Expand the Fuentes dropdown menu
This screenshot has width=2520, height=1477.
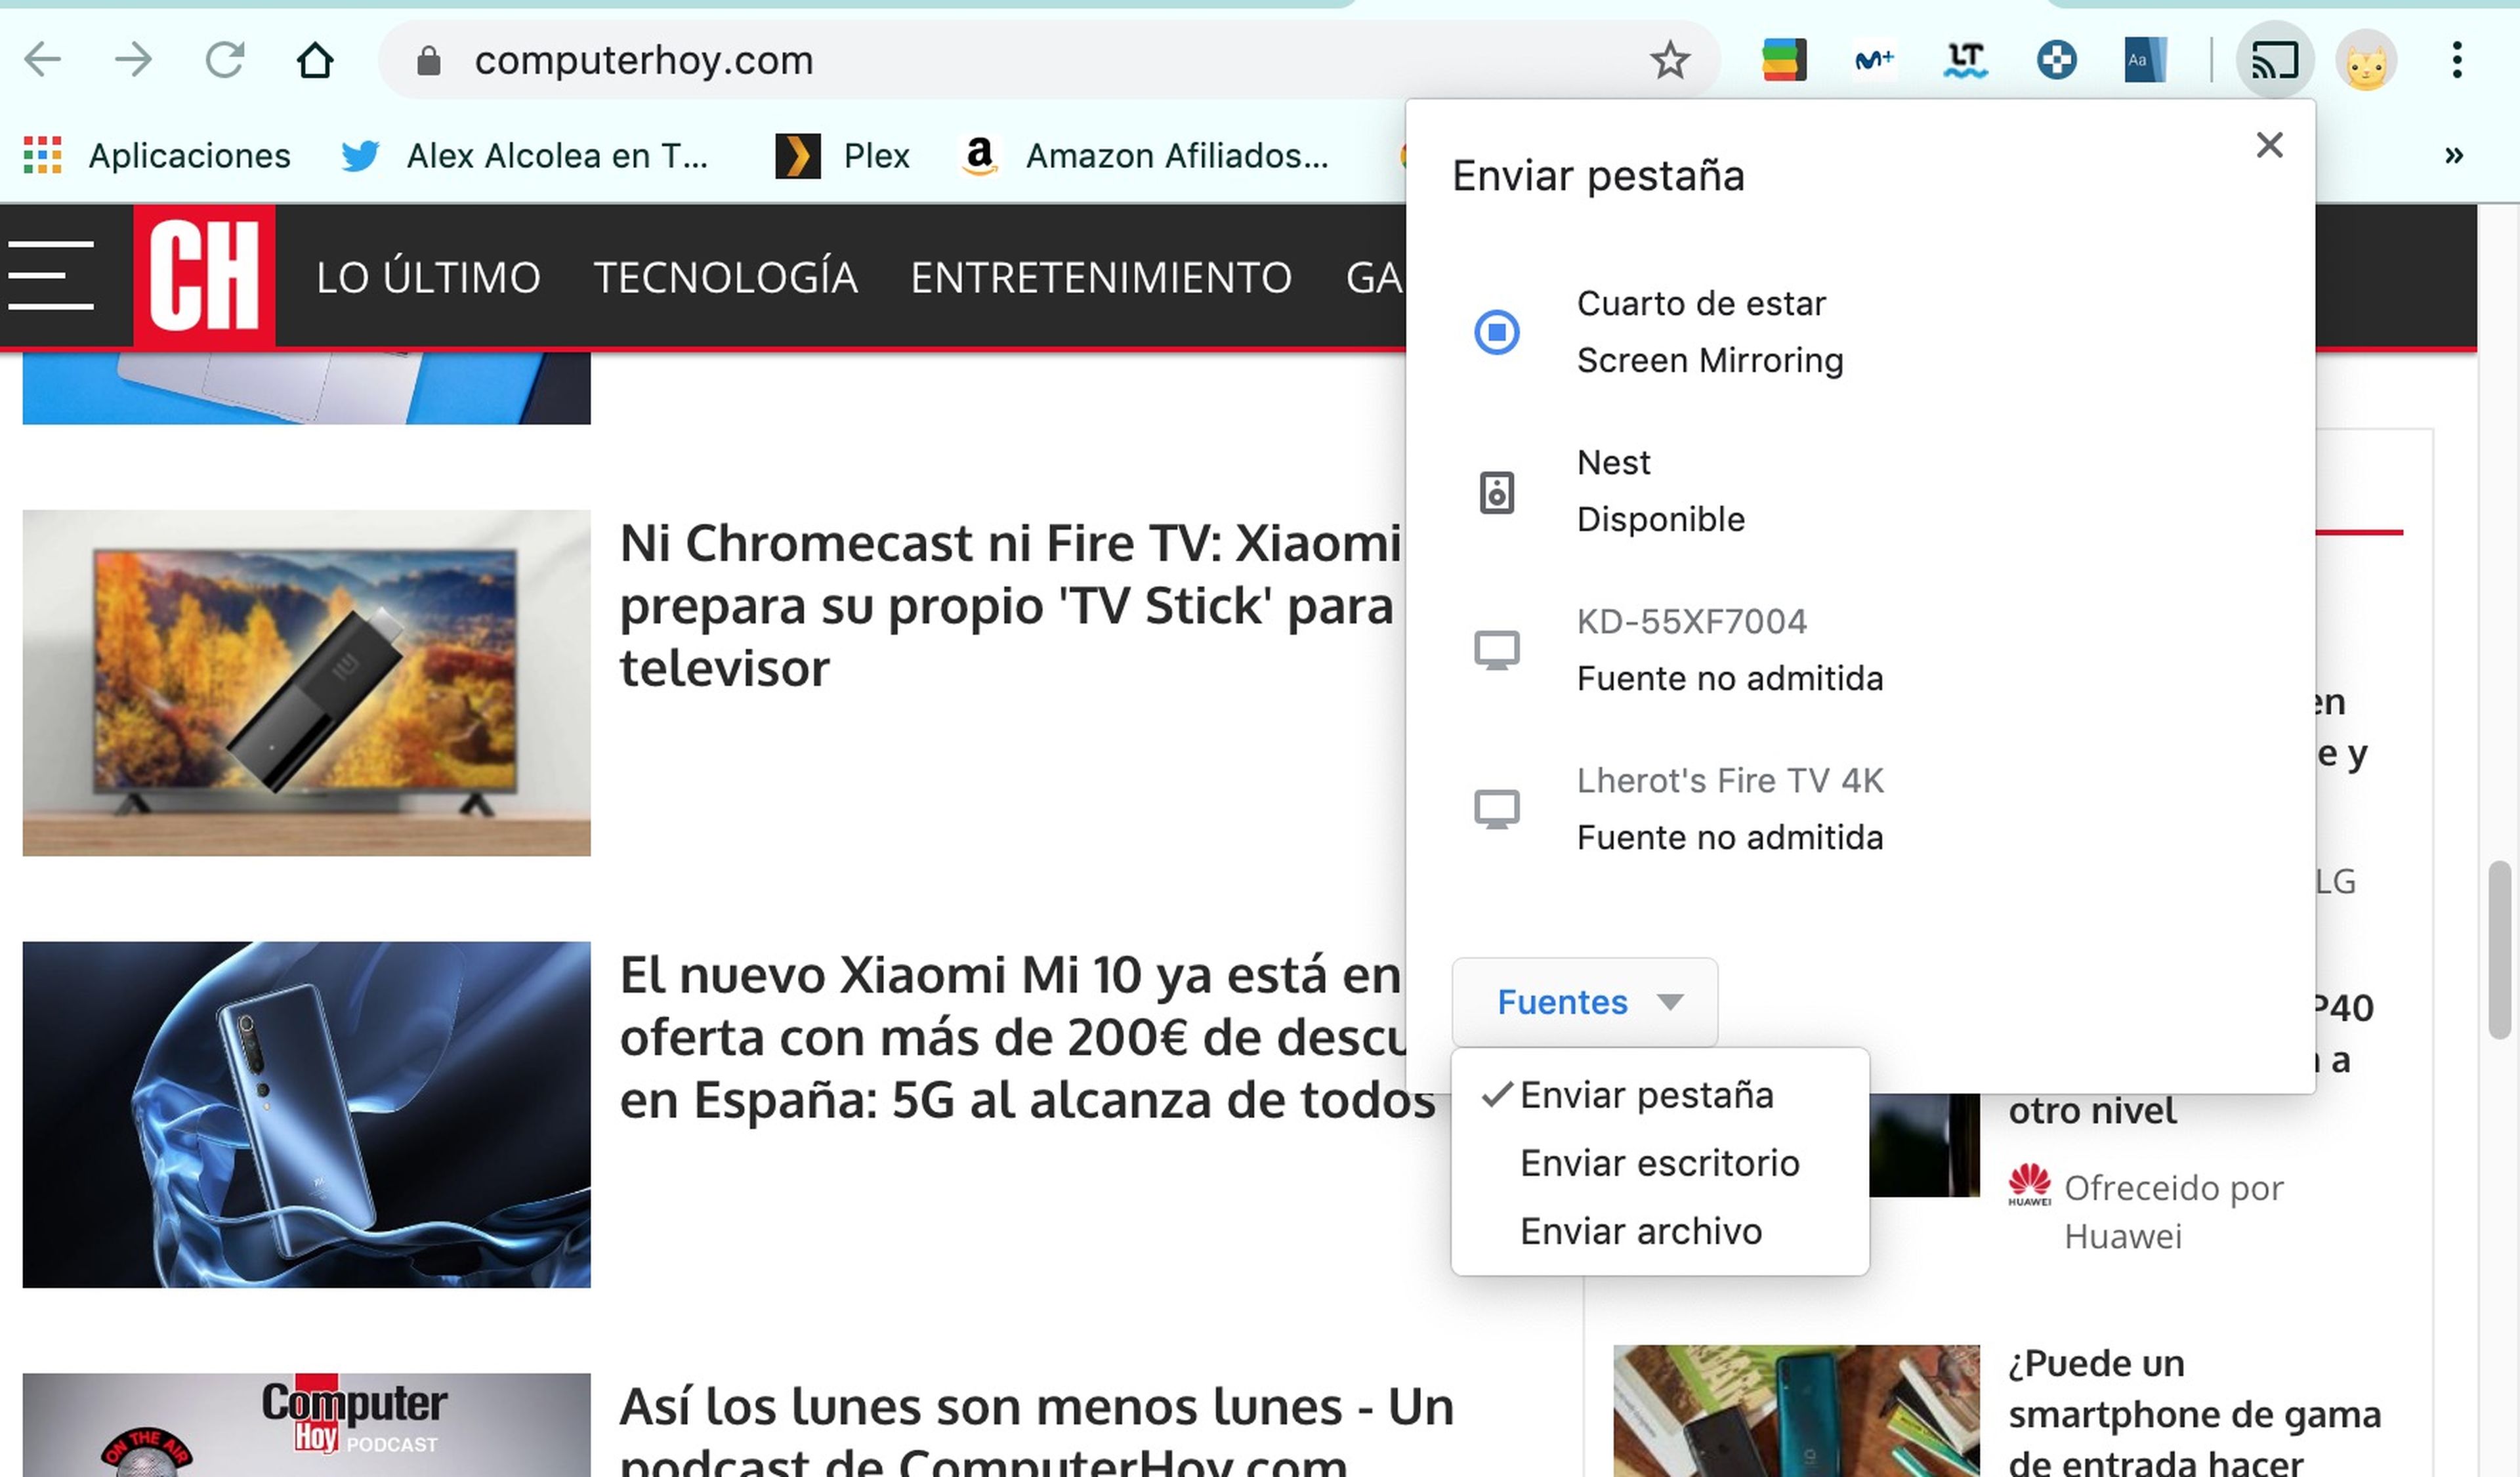click(1584, 1002)
